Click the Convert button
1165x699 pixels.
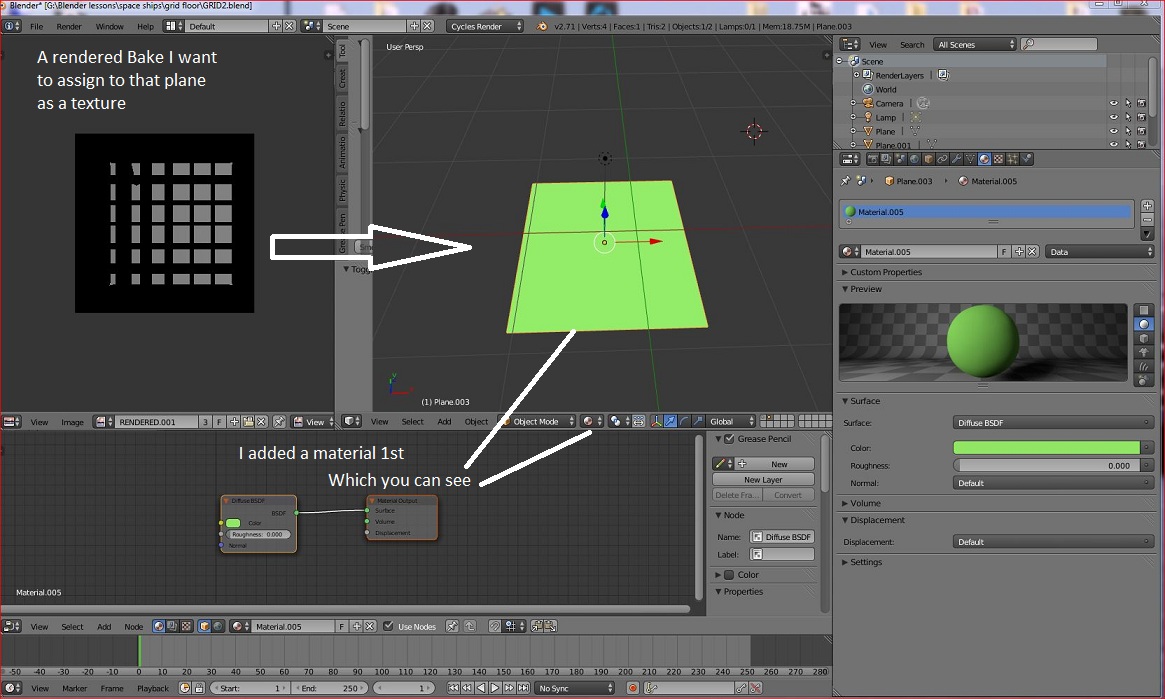(x=788, y=495)
